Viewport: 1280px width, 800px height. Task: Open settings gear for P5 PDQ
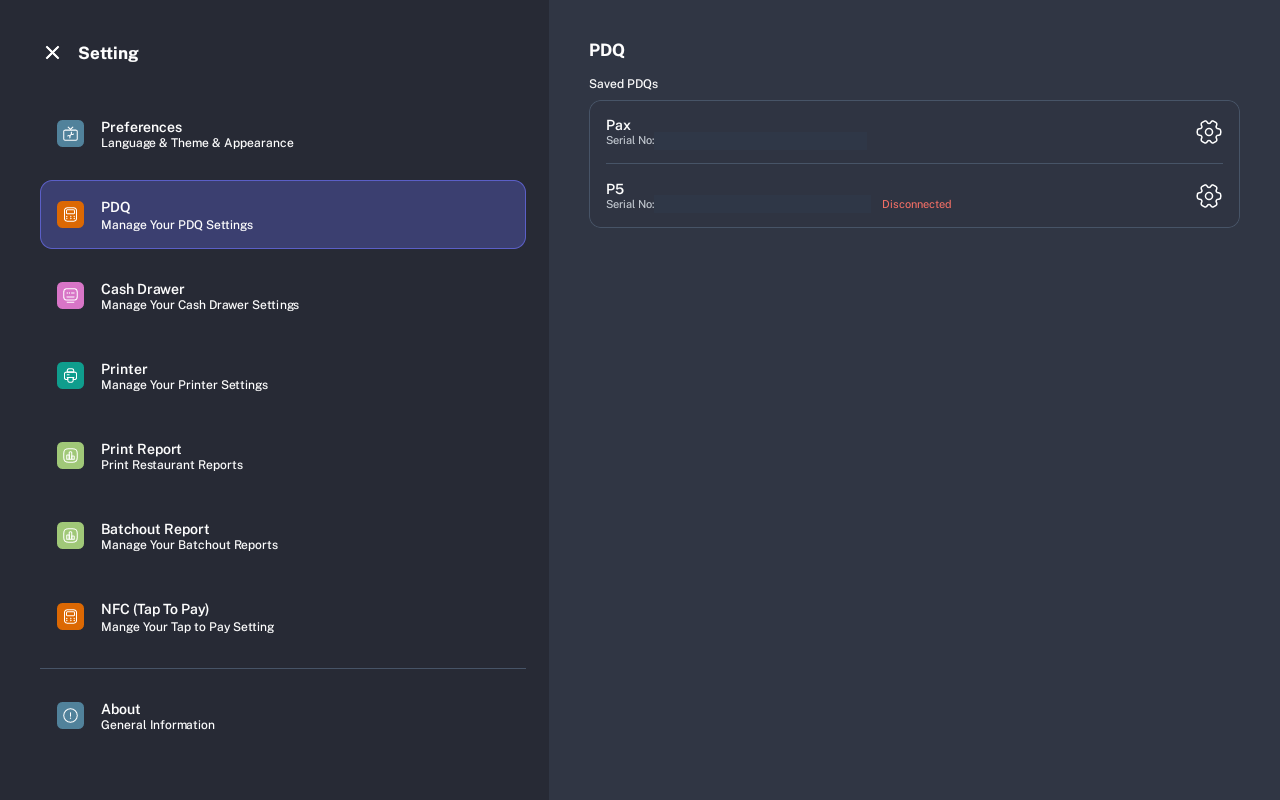(1209, 196)
